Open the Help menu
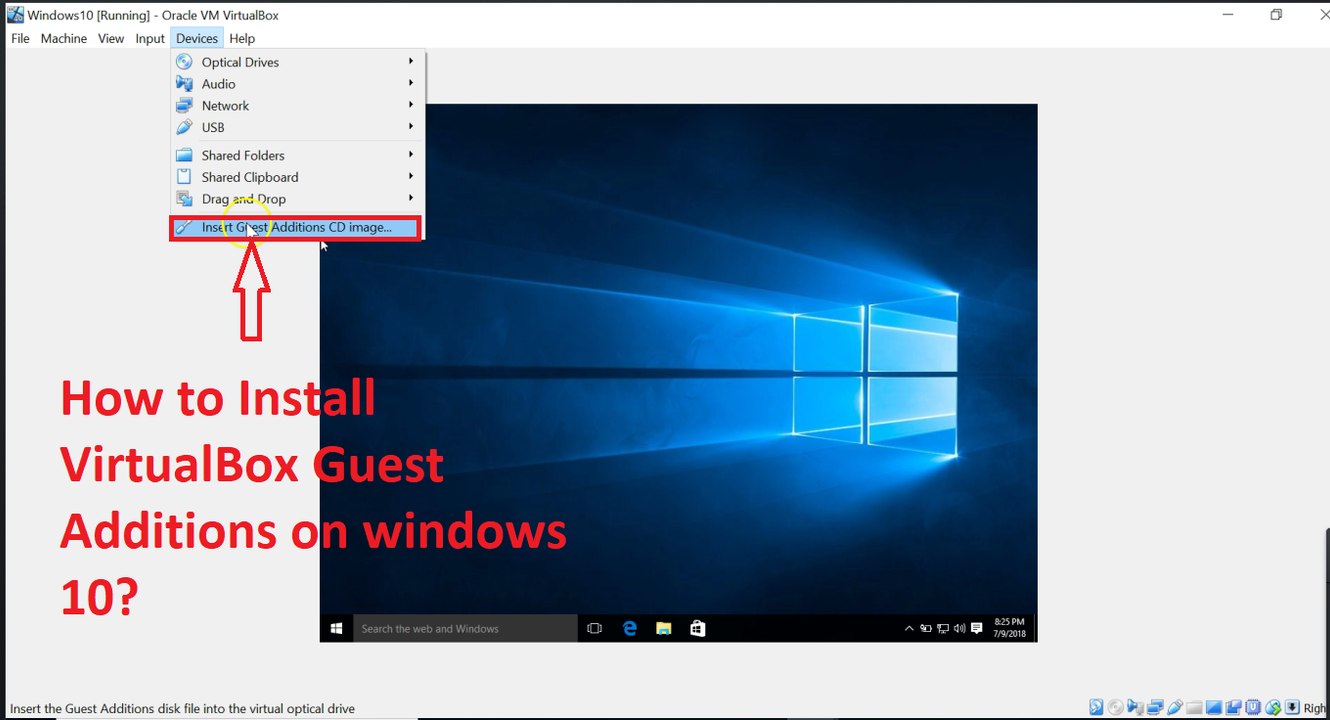 242,38
